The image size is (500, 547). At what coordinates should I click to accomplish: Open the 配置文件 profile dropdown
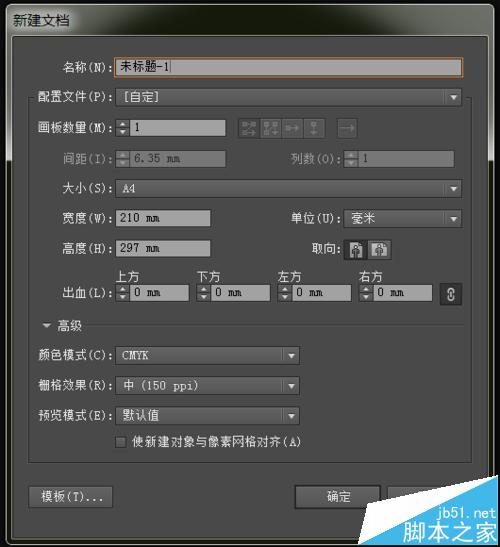click(288, 97)
